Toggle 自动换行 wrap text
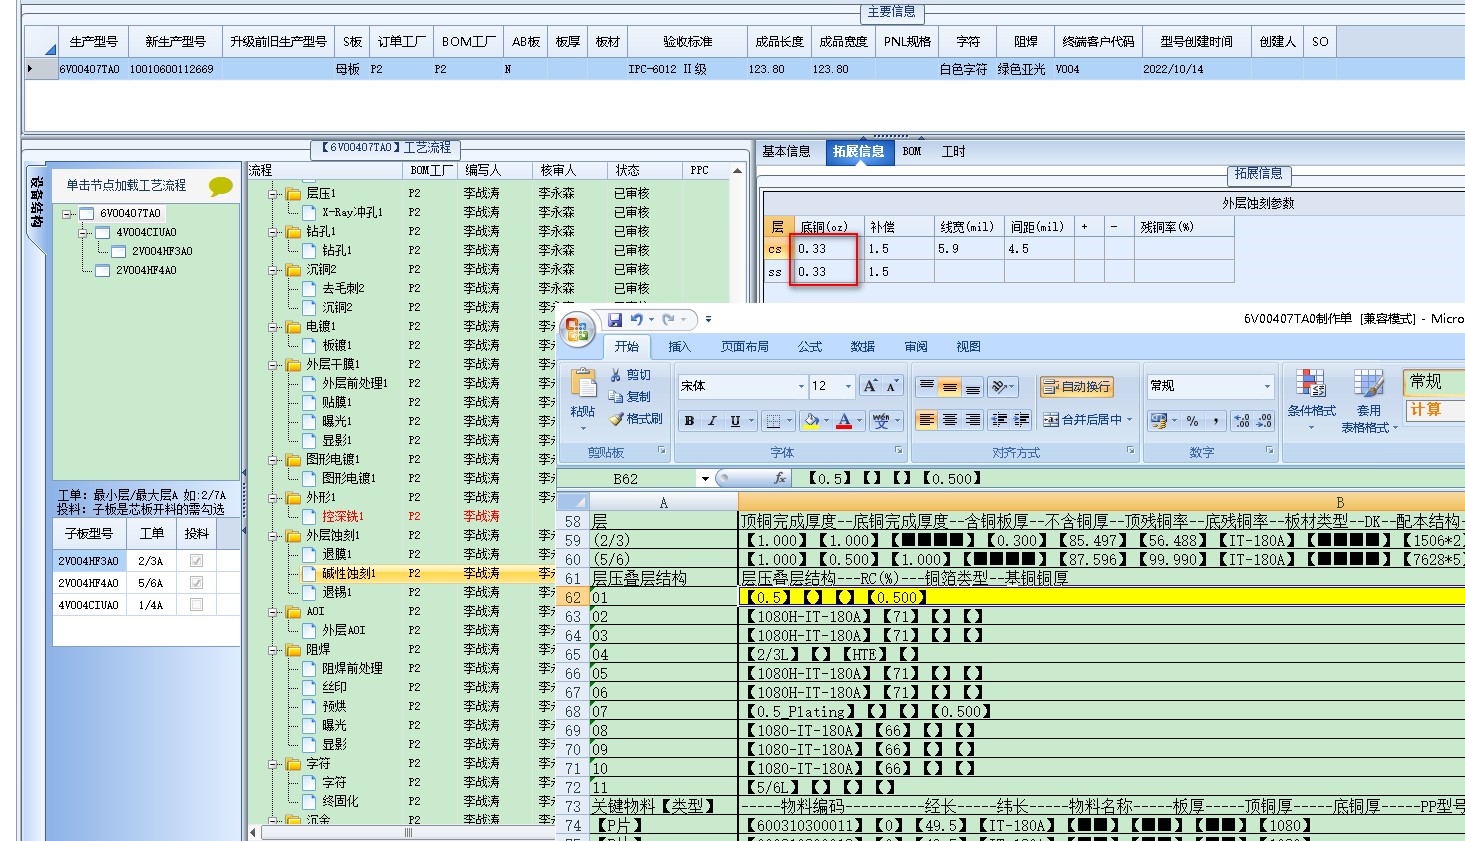The image size is (1465, 841). click(1076, 386)
